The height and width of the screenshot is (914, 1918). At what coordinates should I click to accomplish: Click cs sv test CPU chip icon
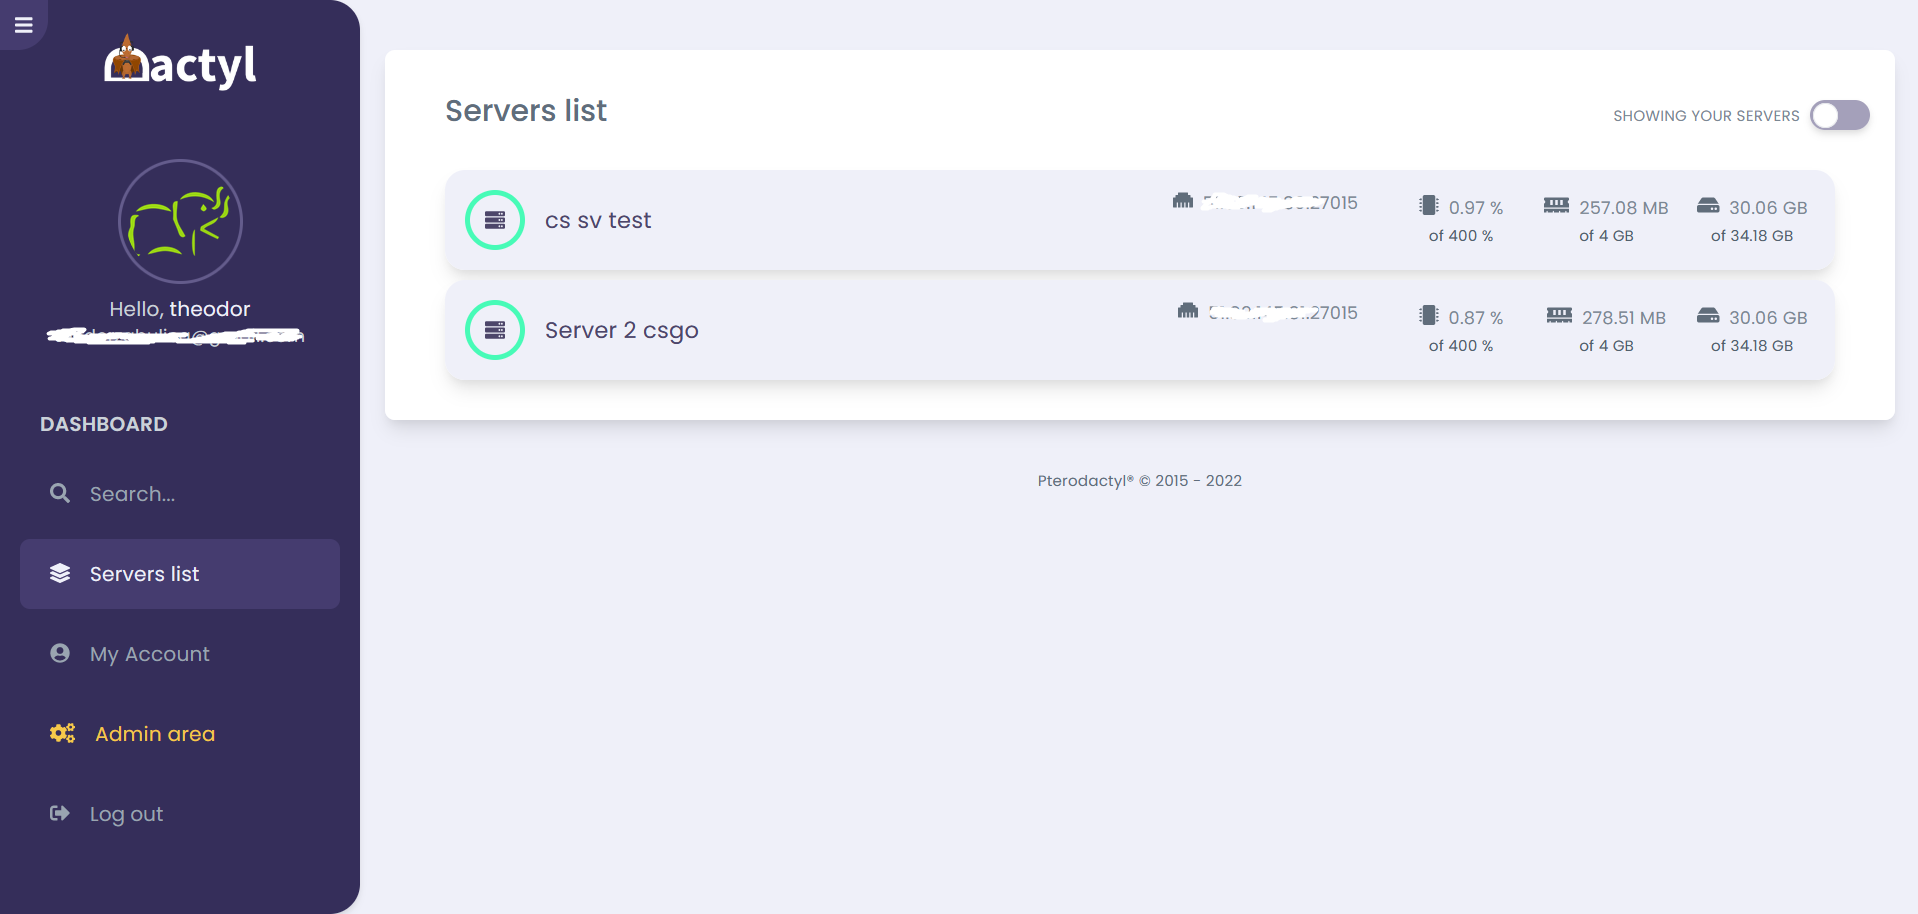[1428, 206]
